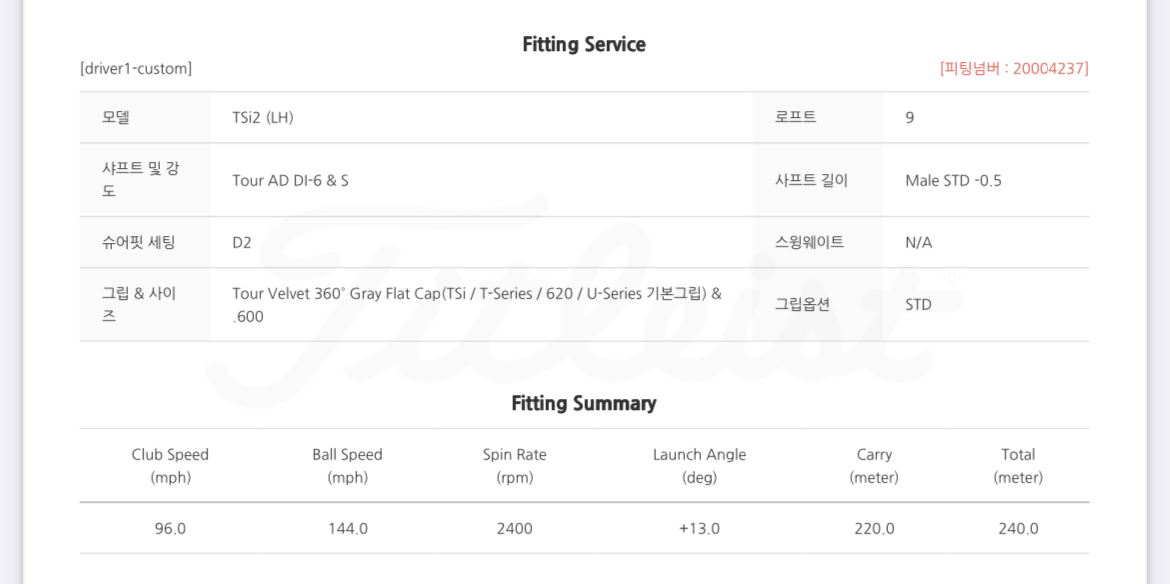The height and width of the screenshot is (584, 1170).
Task: Click the red fitting number 20004237
Action: (x=1014, y=69)
